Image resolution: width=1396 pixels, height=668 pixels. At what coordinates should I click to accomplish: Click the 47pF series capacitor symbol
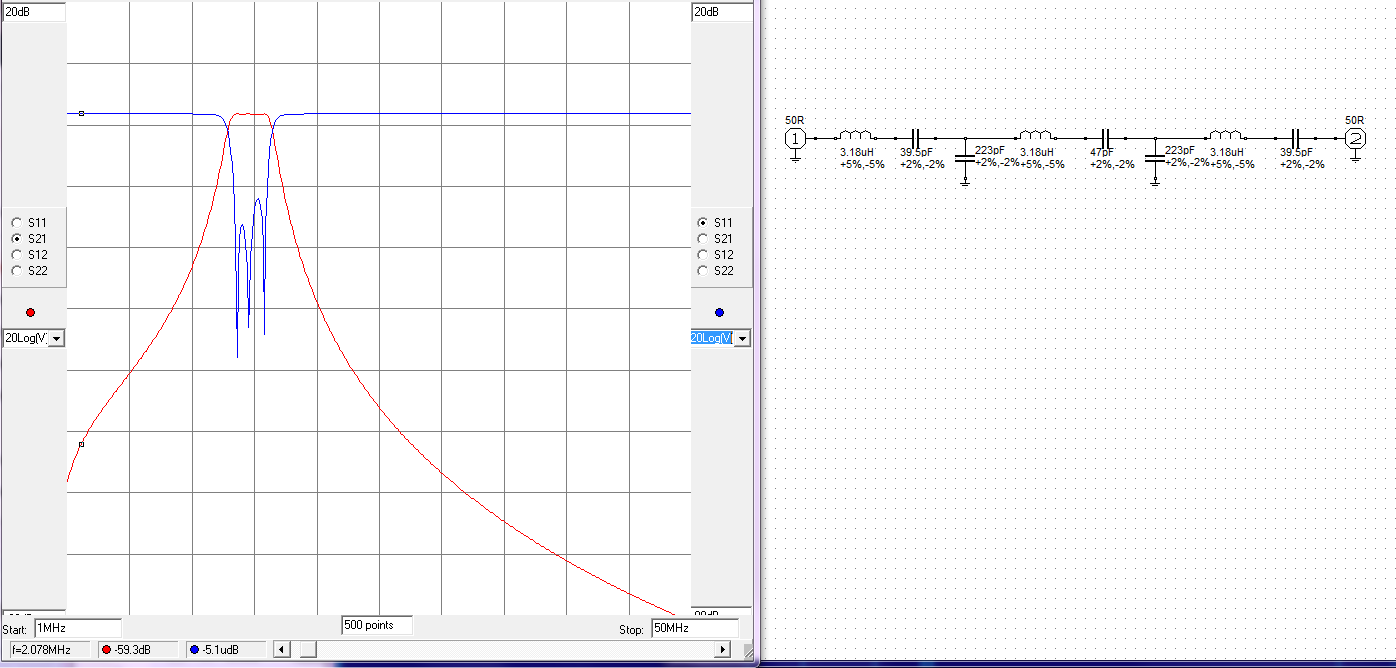[x=1106, y=138]
